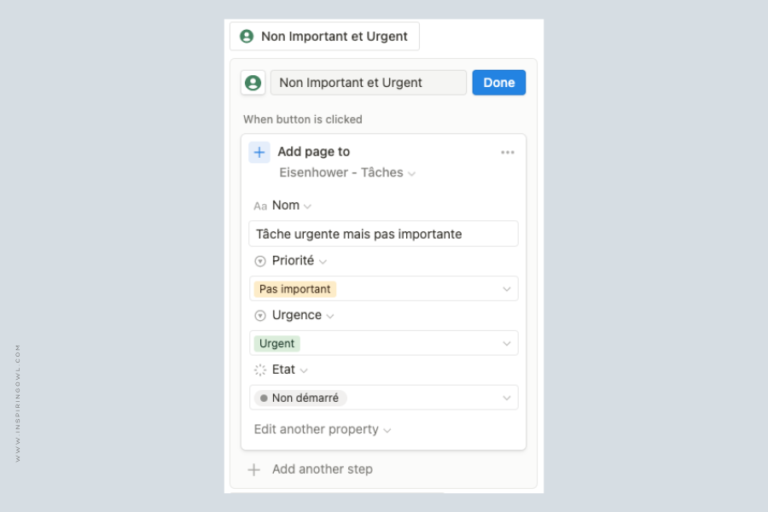Click the Aa text icon next to Nom
Viewport: 768px width, 512px height.
click(260, 206)
